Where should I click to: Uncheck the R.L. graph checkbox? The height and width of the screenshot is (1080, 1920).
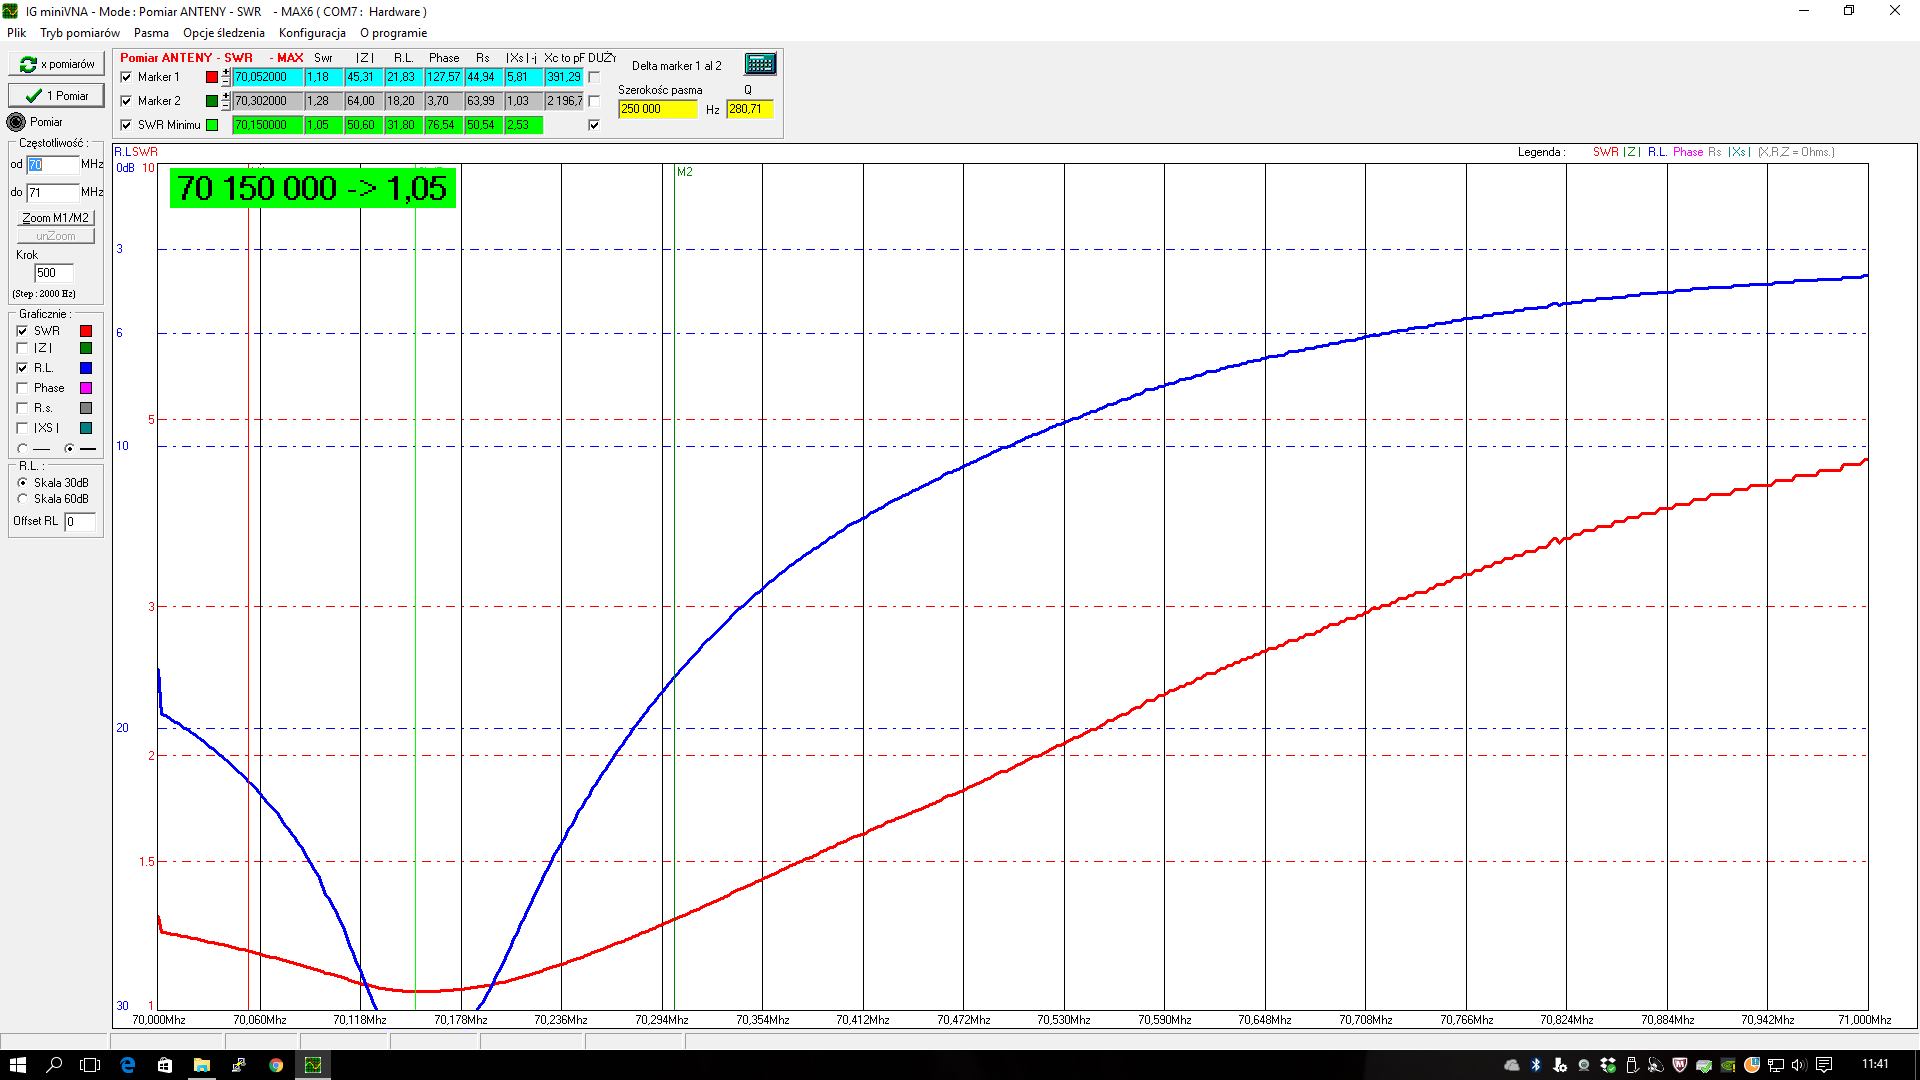[22, 368]
